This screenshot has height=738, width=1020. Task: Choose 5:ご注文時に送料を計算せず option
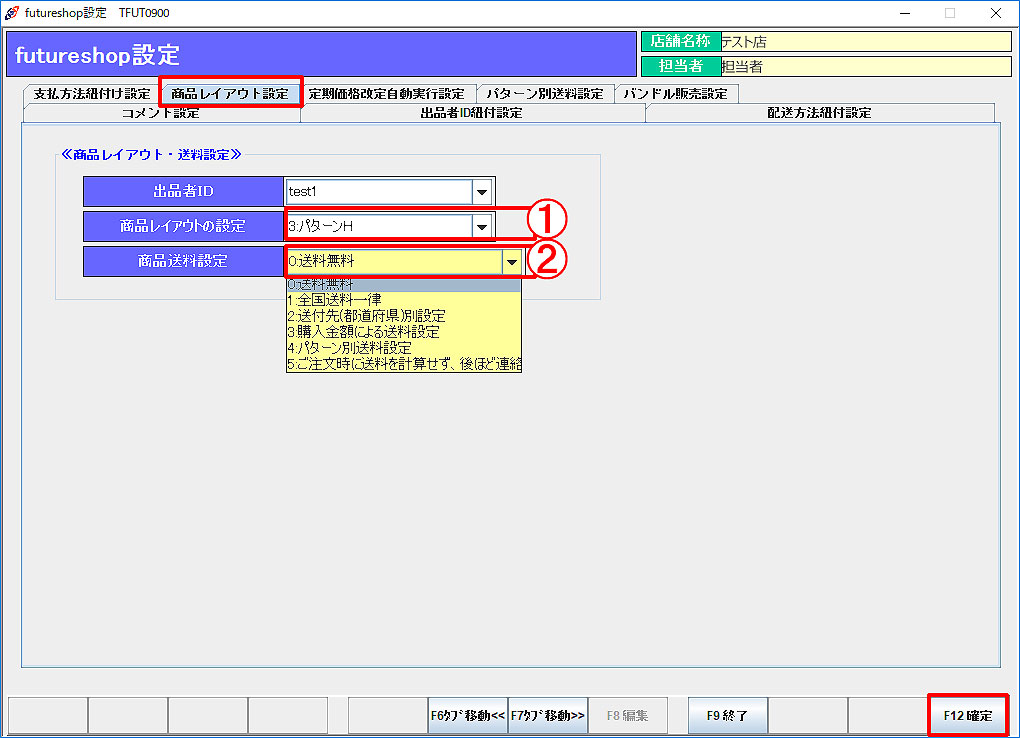[403, 364]
